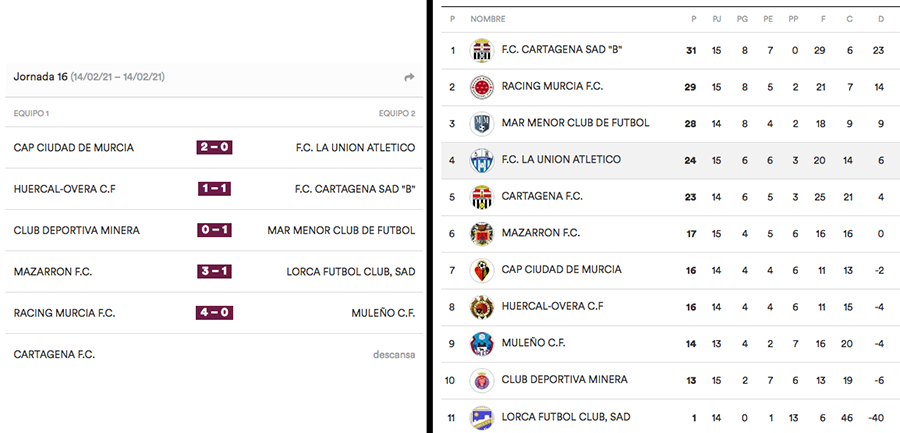
Task: Click Mazarron F.C. crest in standings
Action: pyautogui.click(x=481, y=233)
